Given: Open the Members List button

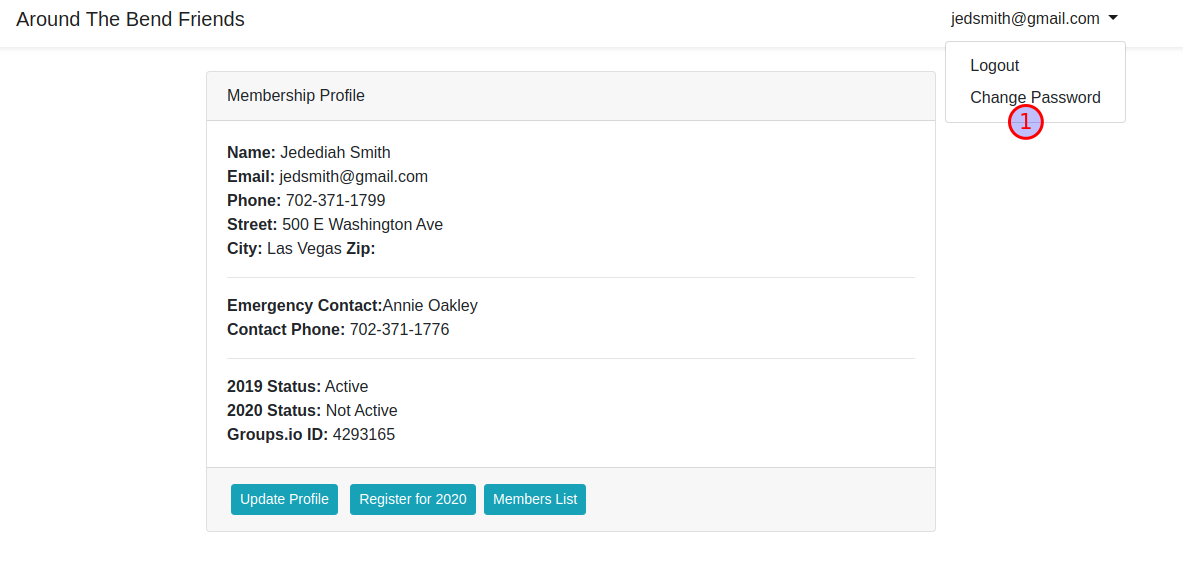Looking at the screenshot, I should 534,499.
